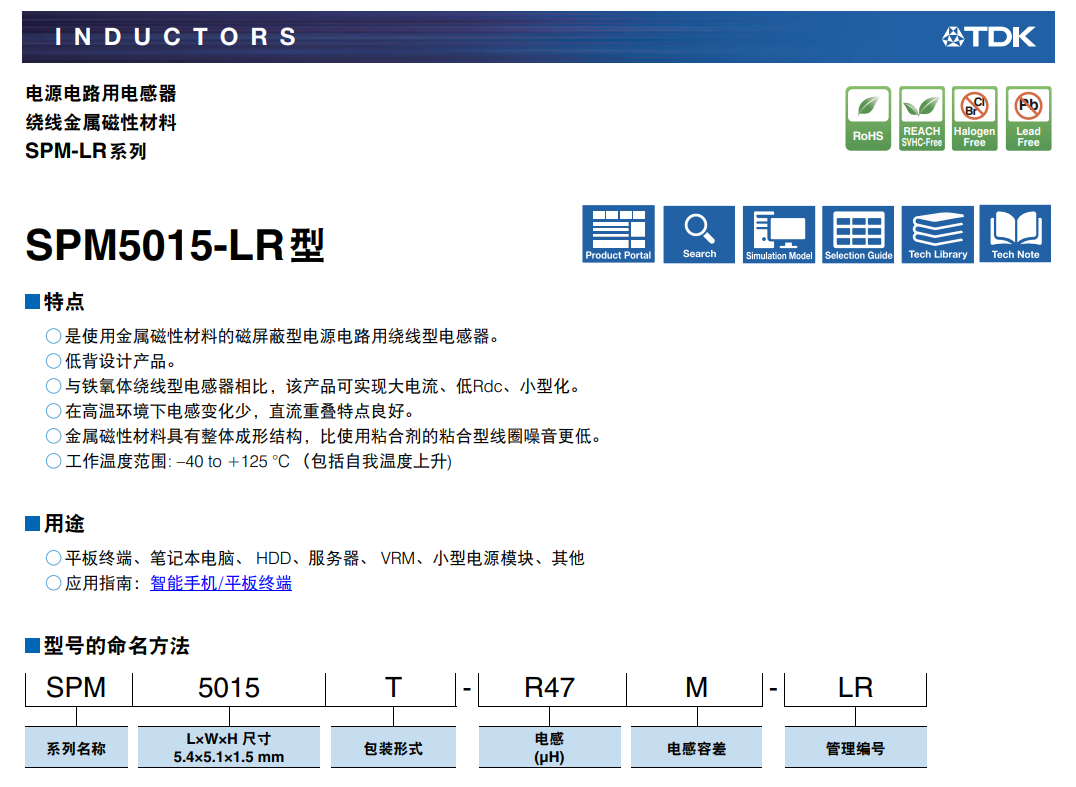This screenshot has width=1076, height=787.
Task: Select the 绕线金属磁性材料 heading line
Action: [x=101, y=122]
